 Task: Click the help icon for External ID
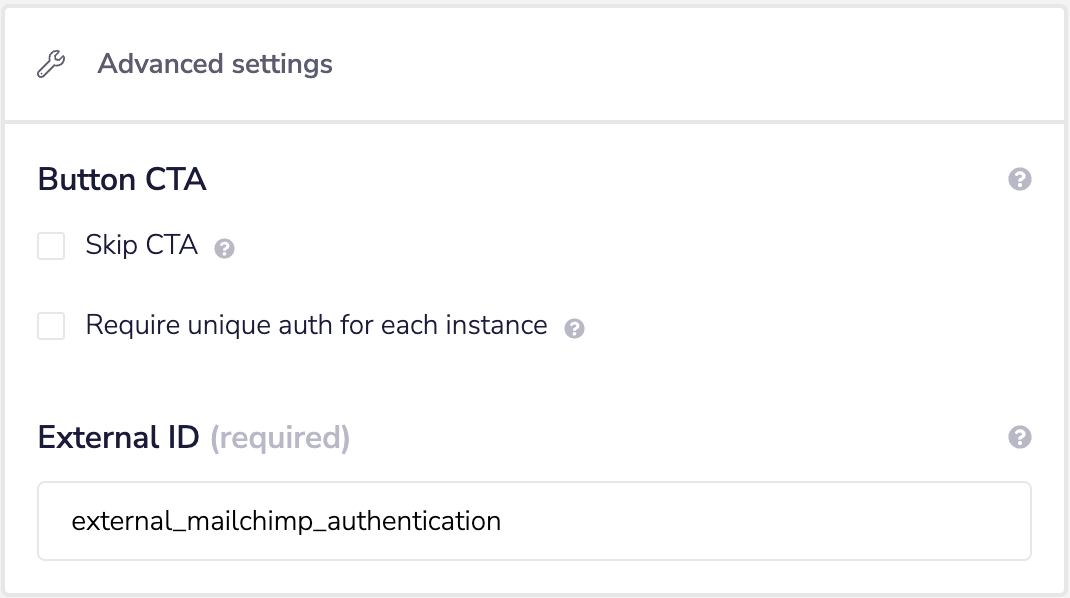[1019, 437]
